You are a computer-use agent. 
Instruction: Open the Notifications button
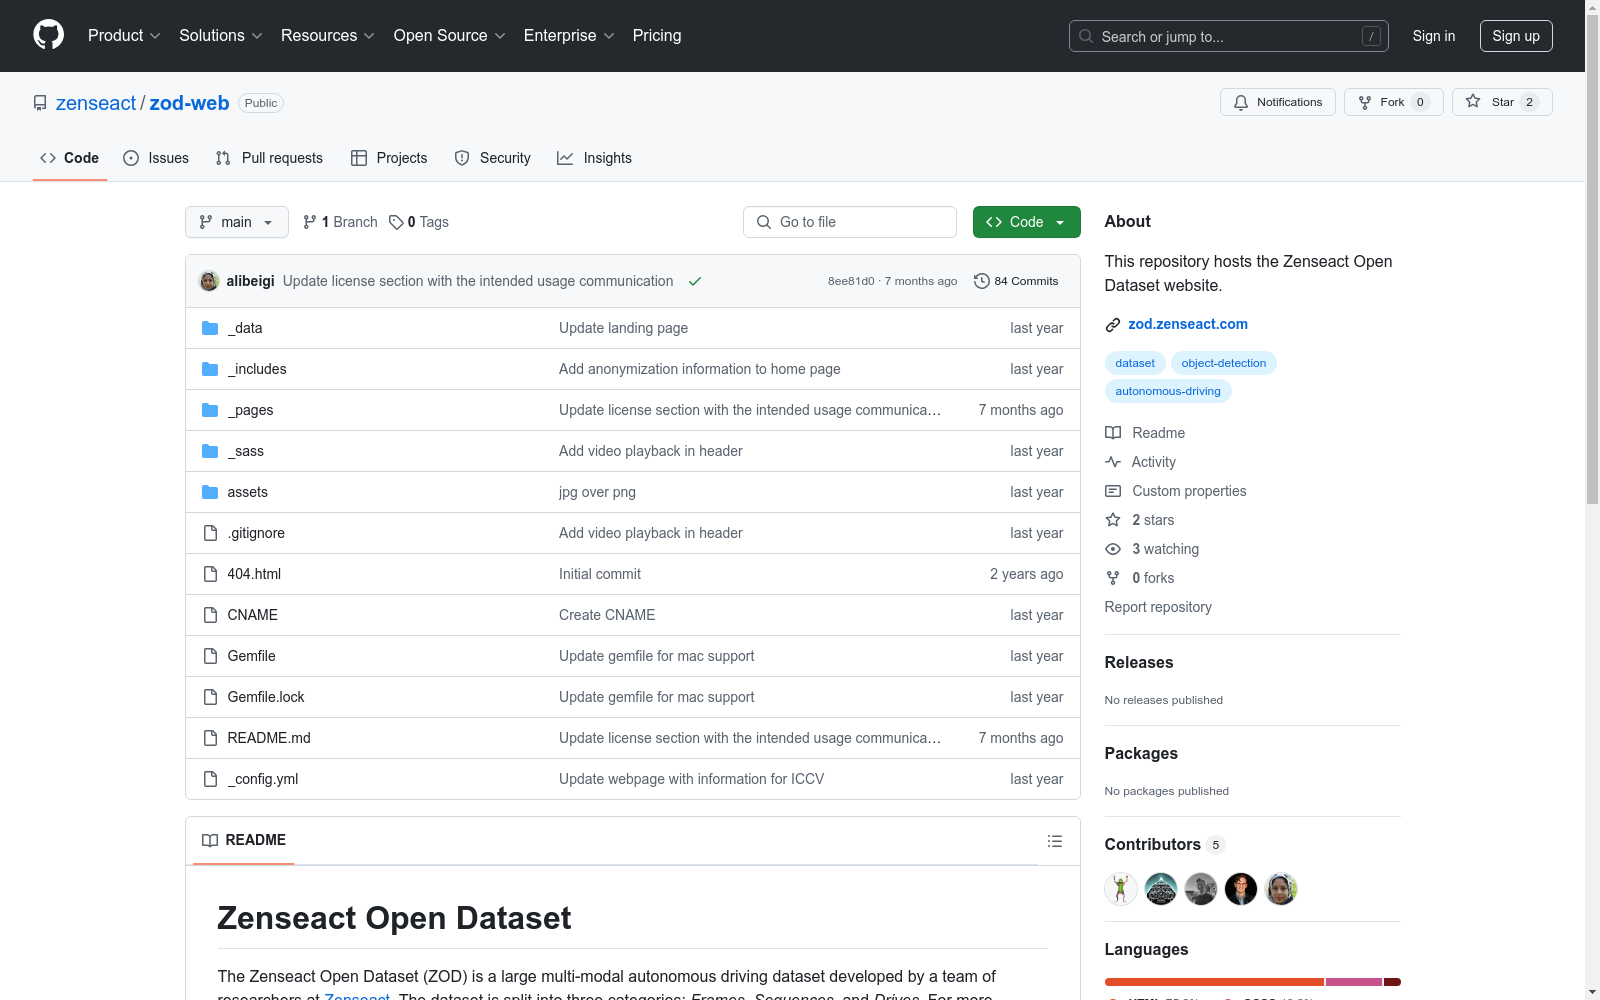tap(1278, 102)
